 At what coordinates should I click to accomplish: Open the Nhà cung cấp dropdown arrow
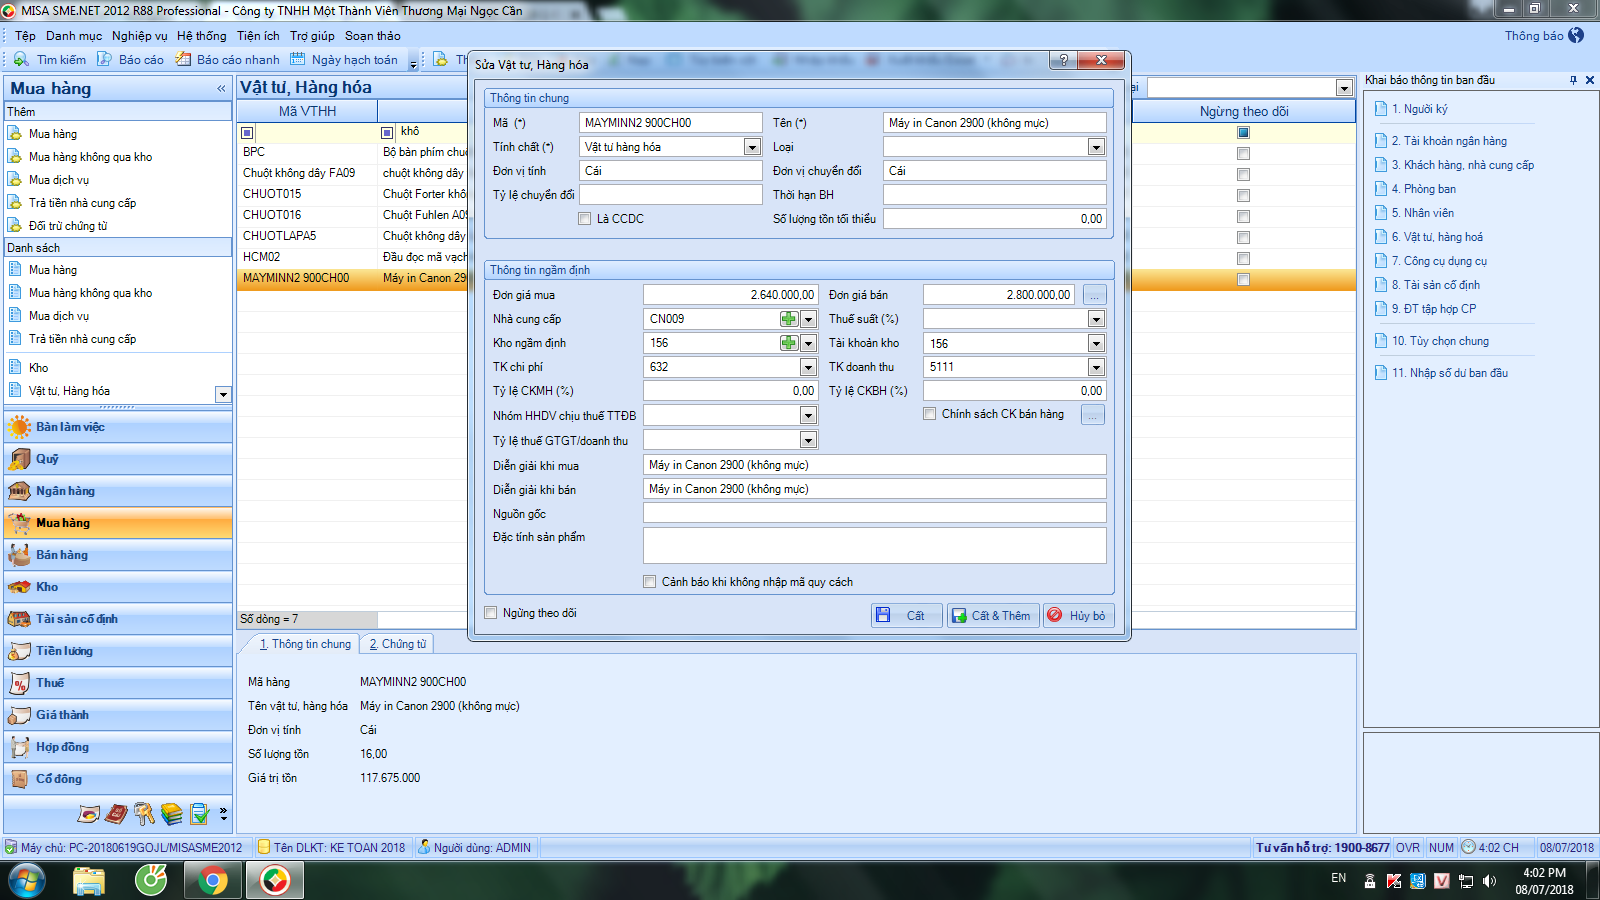coord(808,319)
